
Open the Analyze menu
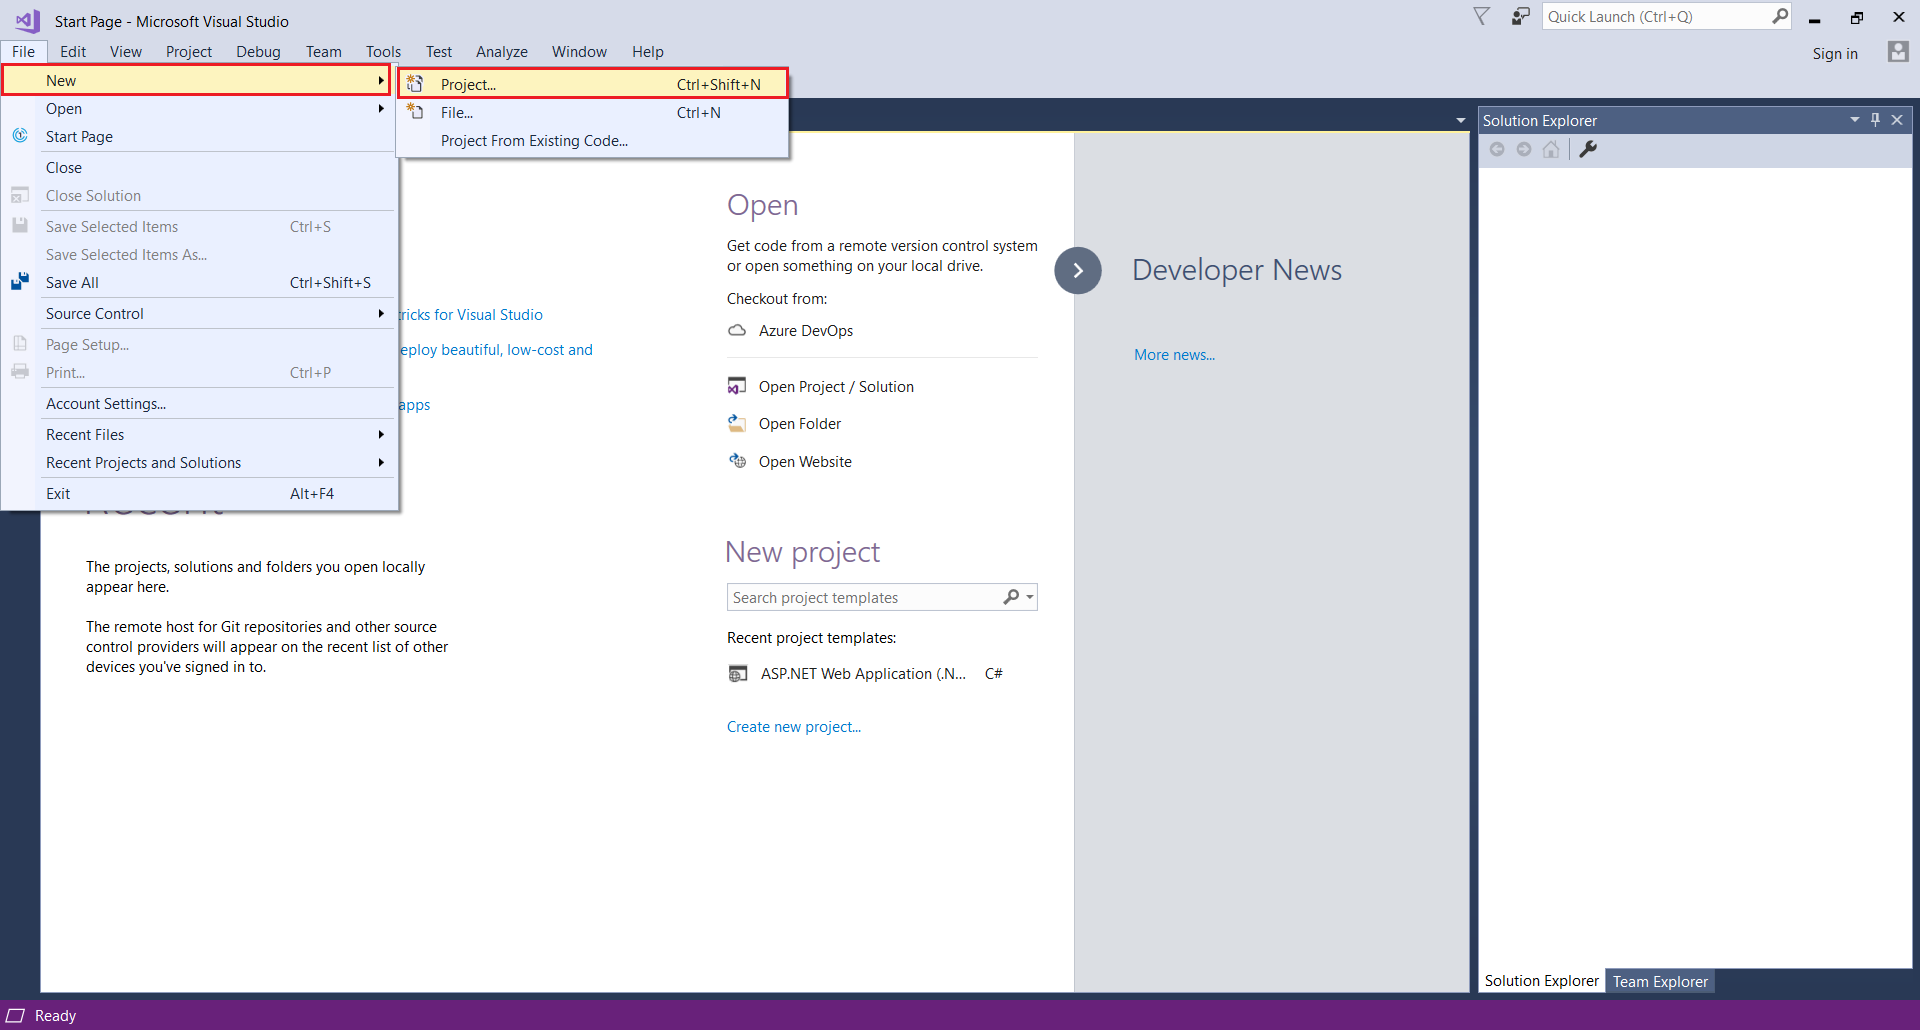(x=502, y=51)
